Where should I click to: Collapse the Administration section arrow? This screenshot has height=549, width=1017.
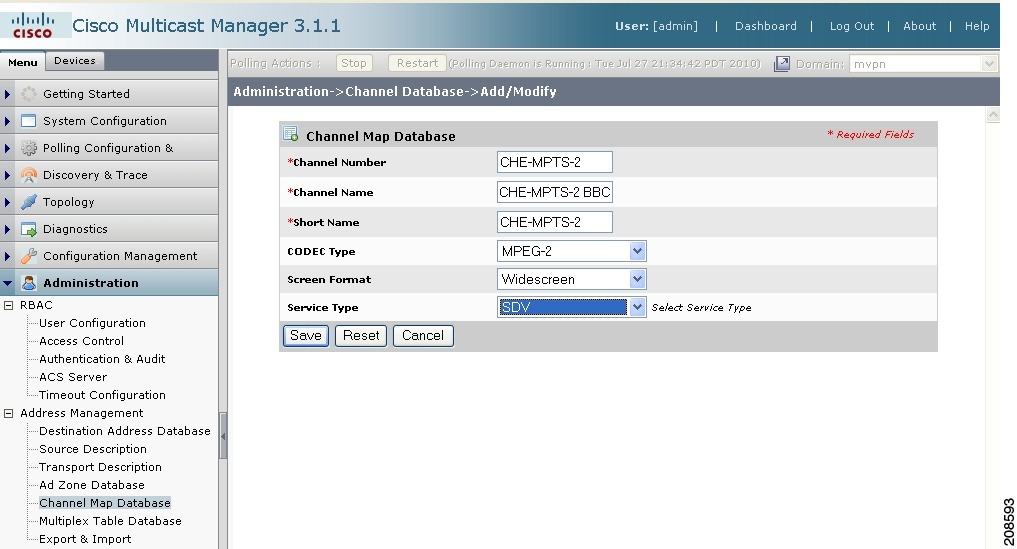[8, 283]
